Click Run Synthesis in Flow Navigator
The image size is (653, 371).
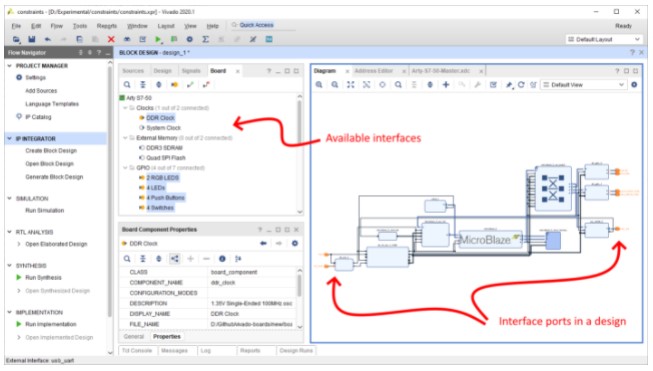(x=43, y=277)
